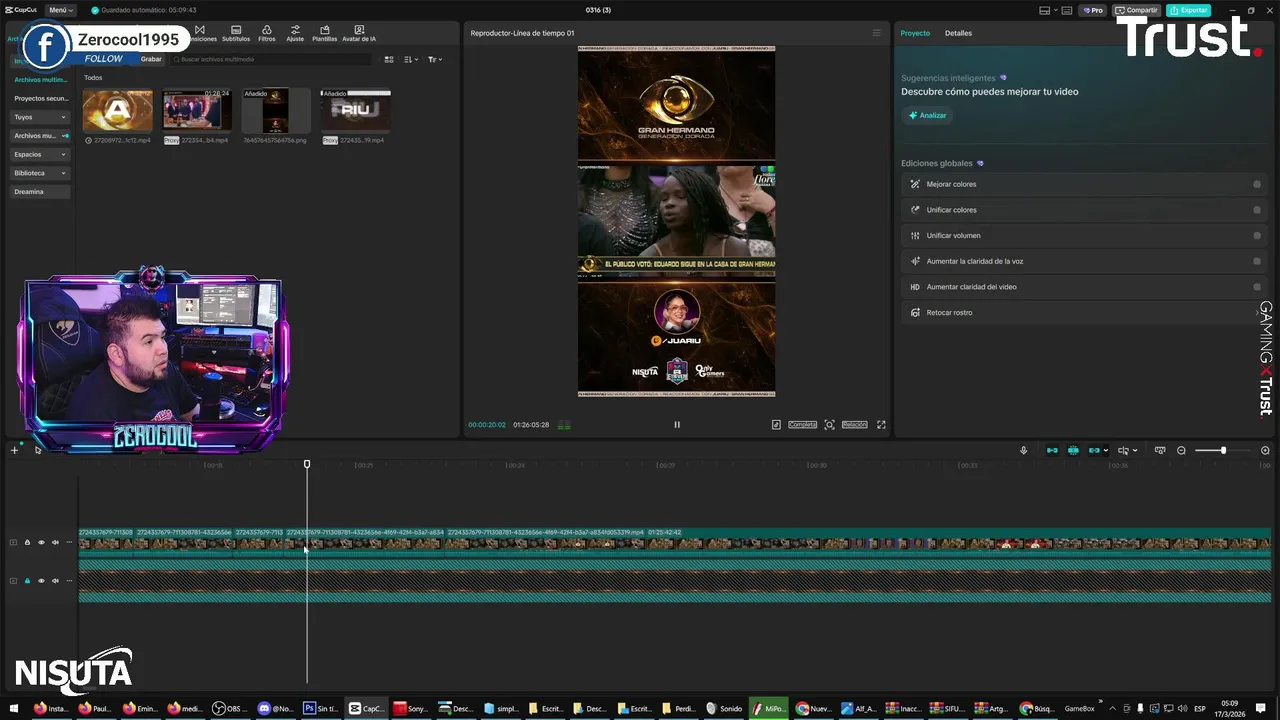Select the 272354...b4.mp4 media thumbnail

[x=197, y=111]
